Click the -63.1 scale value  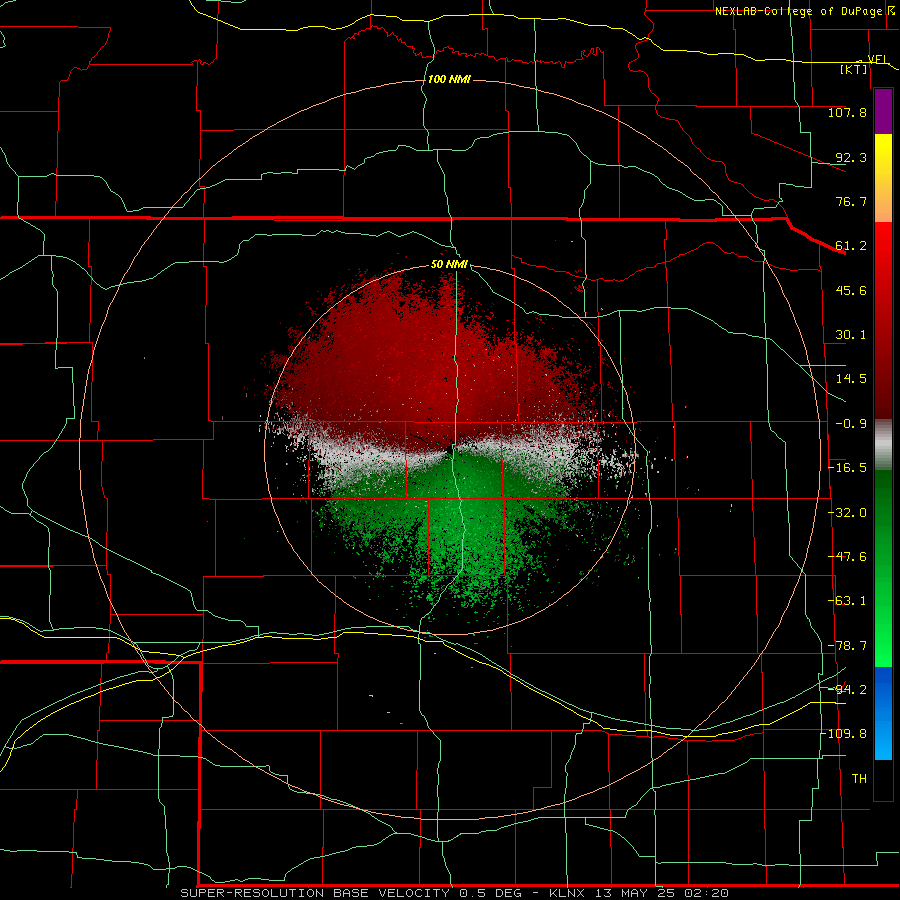[847, 601]
